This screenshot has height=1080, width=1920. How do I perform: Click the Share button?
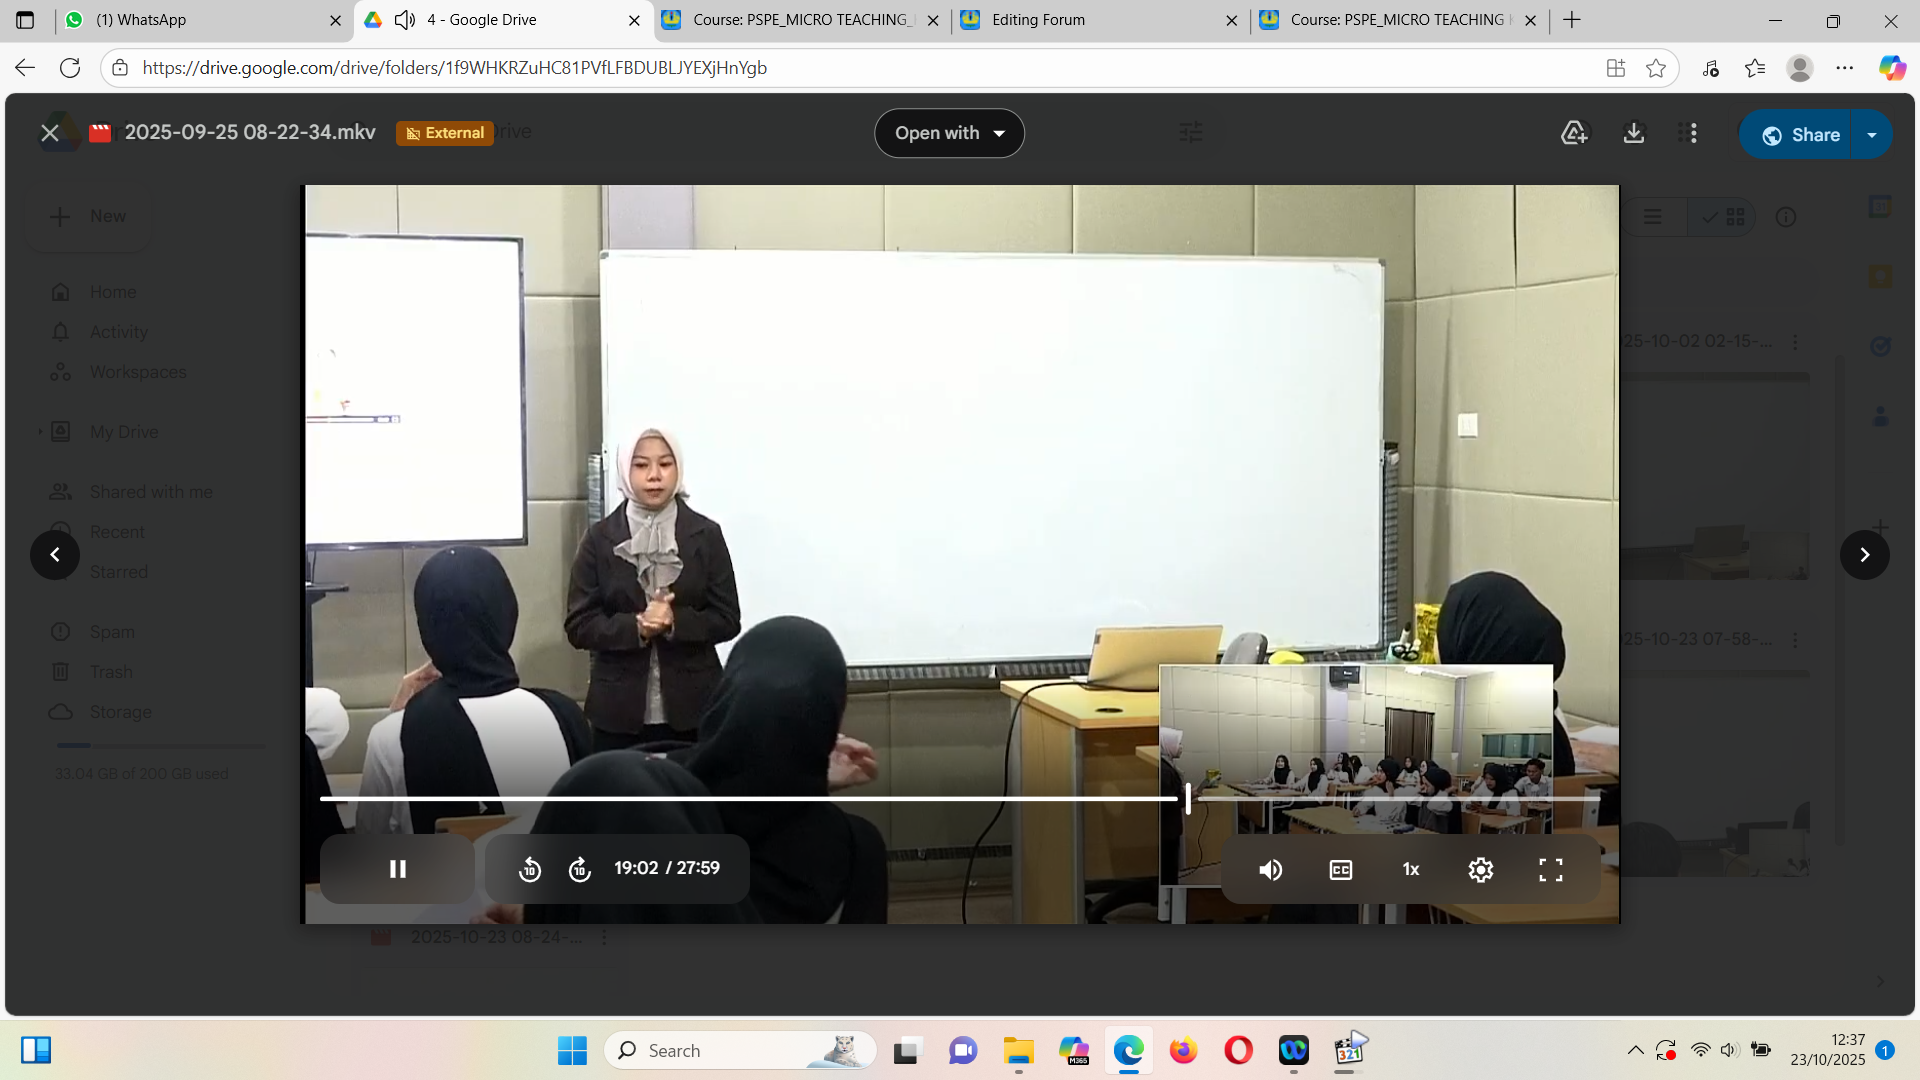pyautogui.click(x=1800, y=135)
